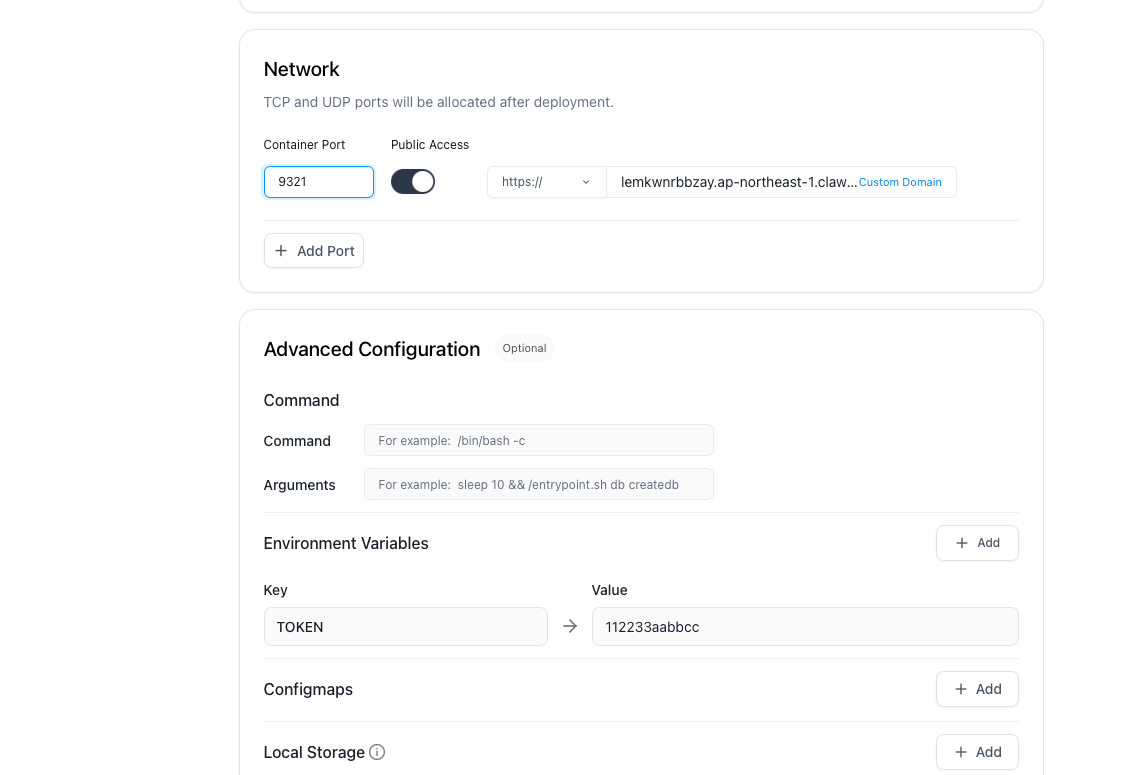Click the Advanced Configuration heading
Image resolution: width=1141 pixels, height=775 pixels.
click(372, 349)
